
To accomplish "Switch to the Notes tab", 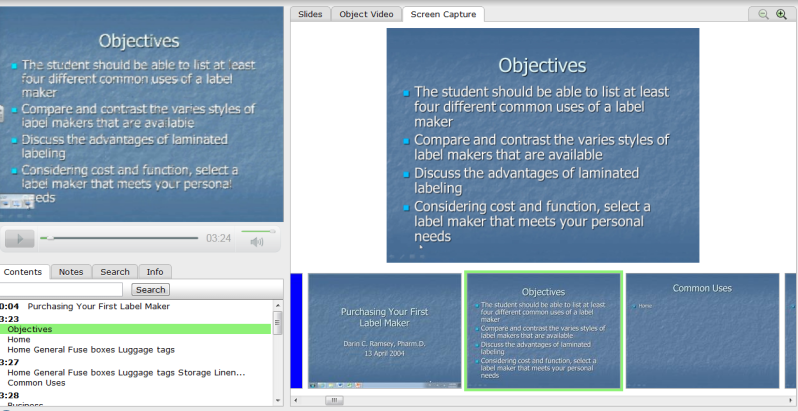I will tap(71, 272).
